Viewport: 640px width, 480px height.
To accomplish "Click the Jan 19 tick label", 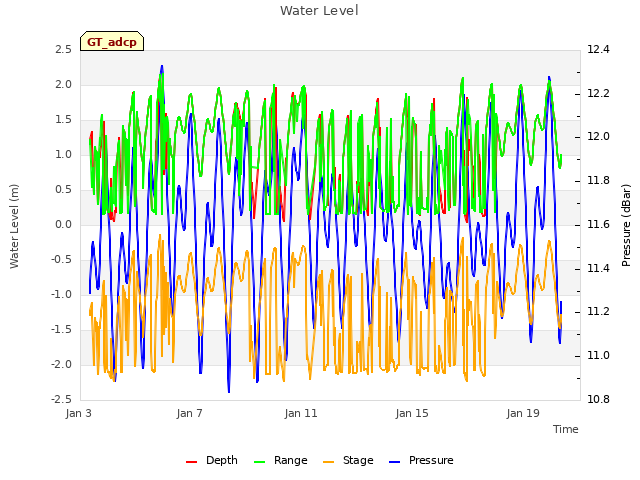I will tap(523, 413).
